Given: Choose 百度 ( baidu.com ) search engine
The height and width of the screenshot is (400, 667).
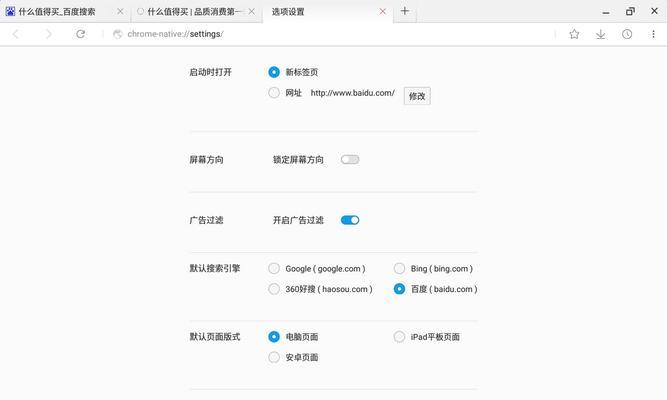Looking at the screenshot, I should [x=399, y=289].
